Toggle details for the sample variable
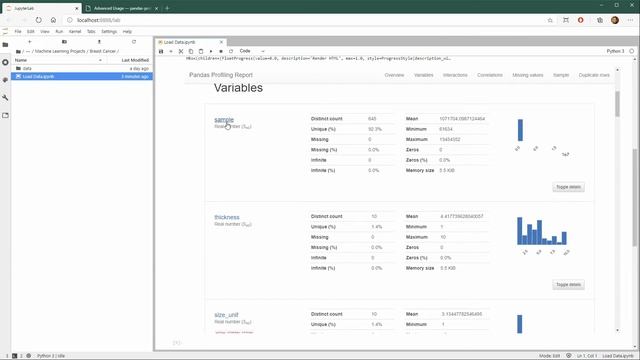 (568, 187)
